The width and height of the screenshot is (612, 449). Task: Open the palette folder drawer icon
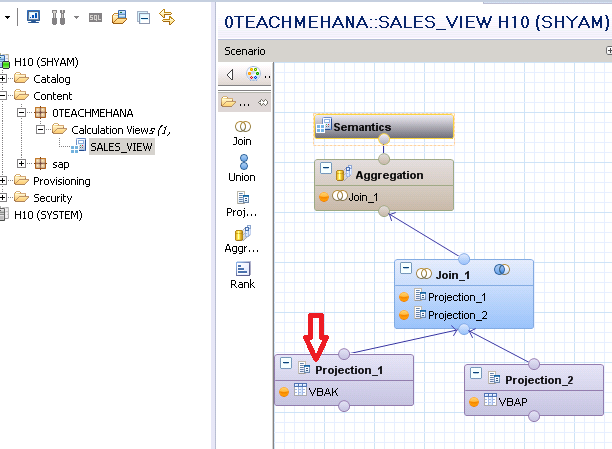(x=228, y=102)
